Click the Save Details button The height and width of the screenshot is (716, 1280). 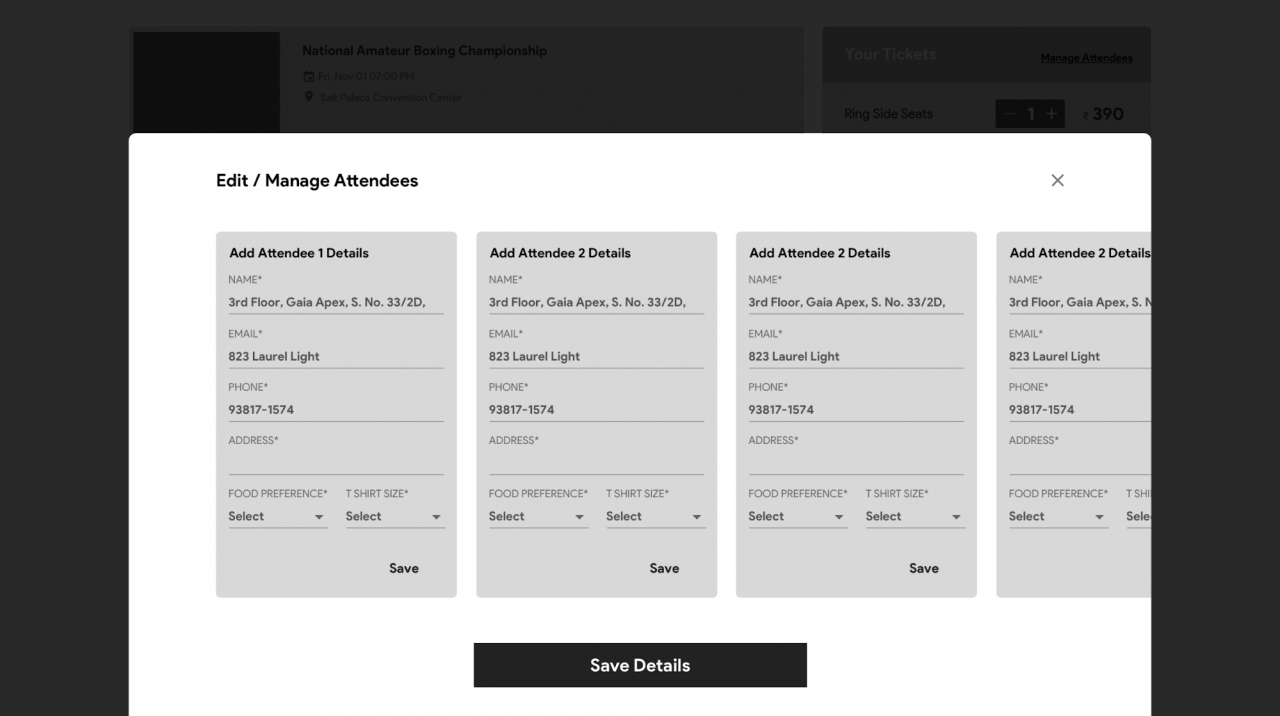(x=640, y=665)
